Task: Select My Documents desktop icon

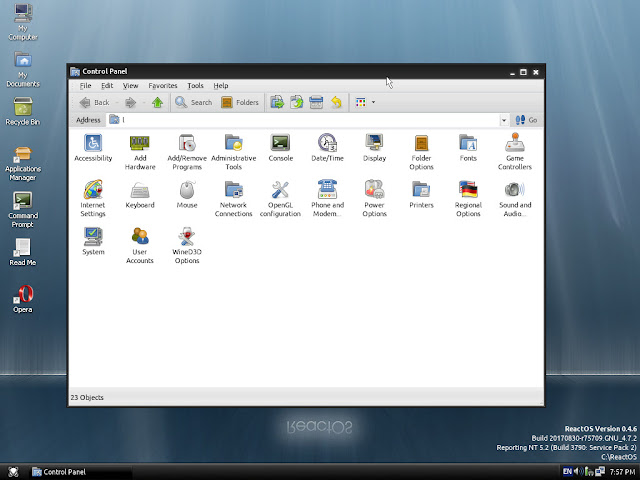Action: pyautogui.click(x=23, y=69)
